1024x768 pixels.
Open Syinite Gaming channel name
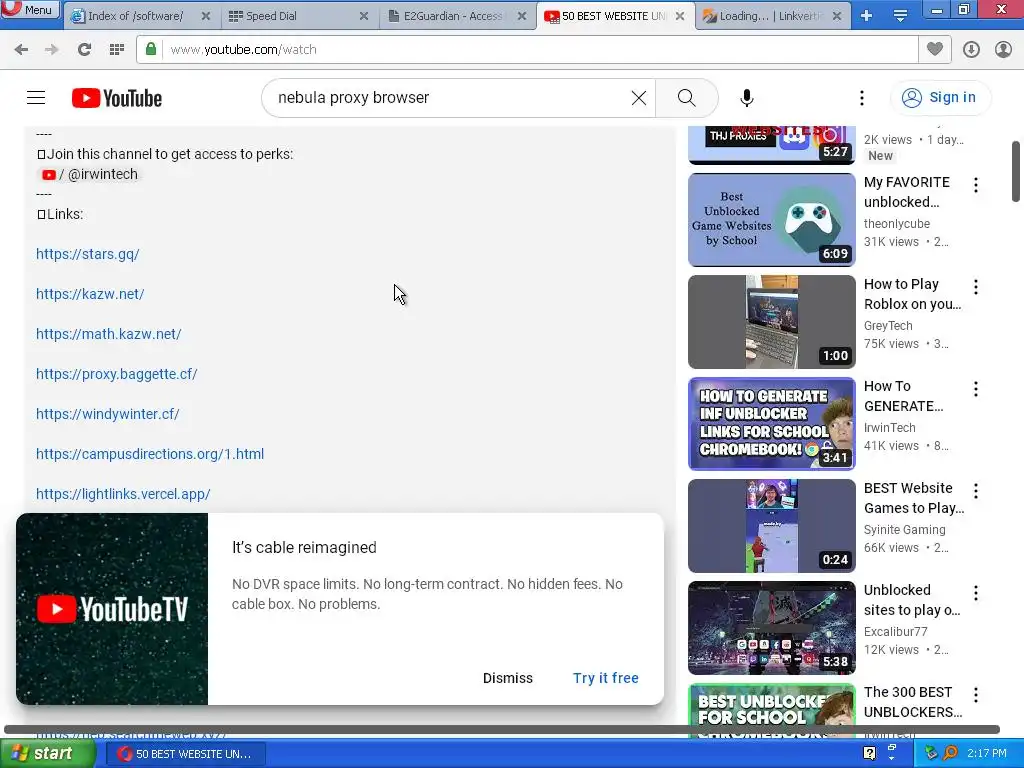click(x=904, y=530)
